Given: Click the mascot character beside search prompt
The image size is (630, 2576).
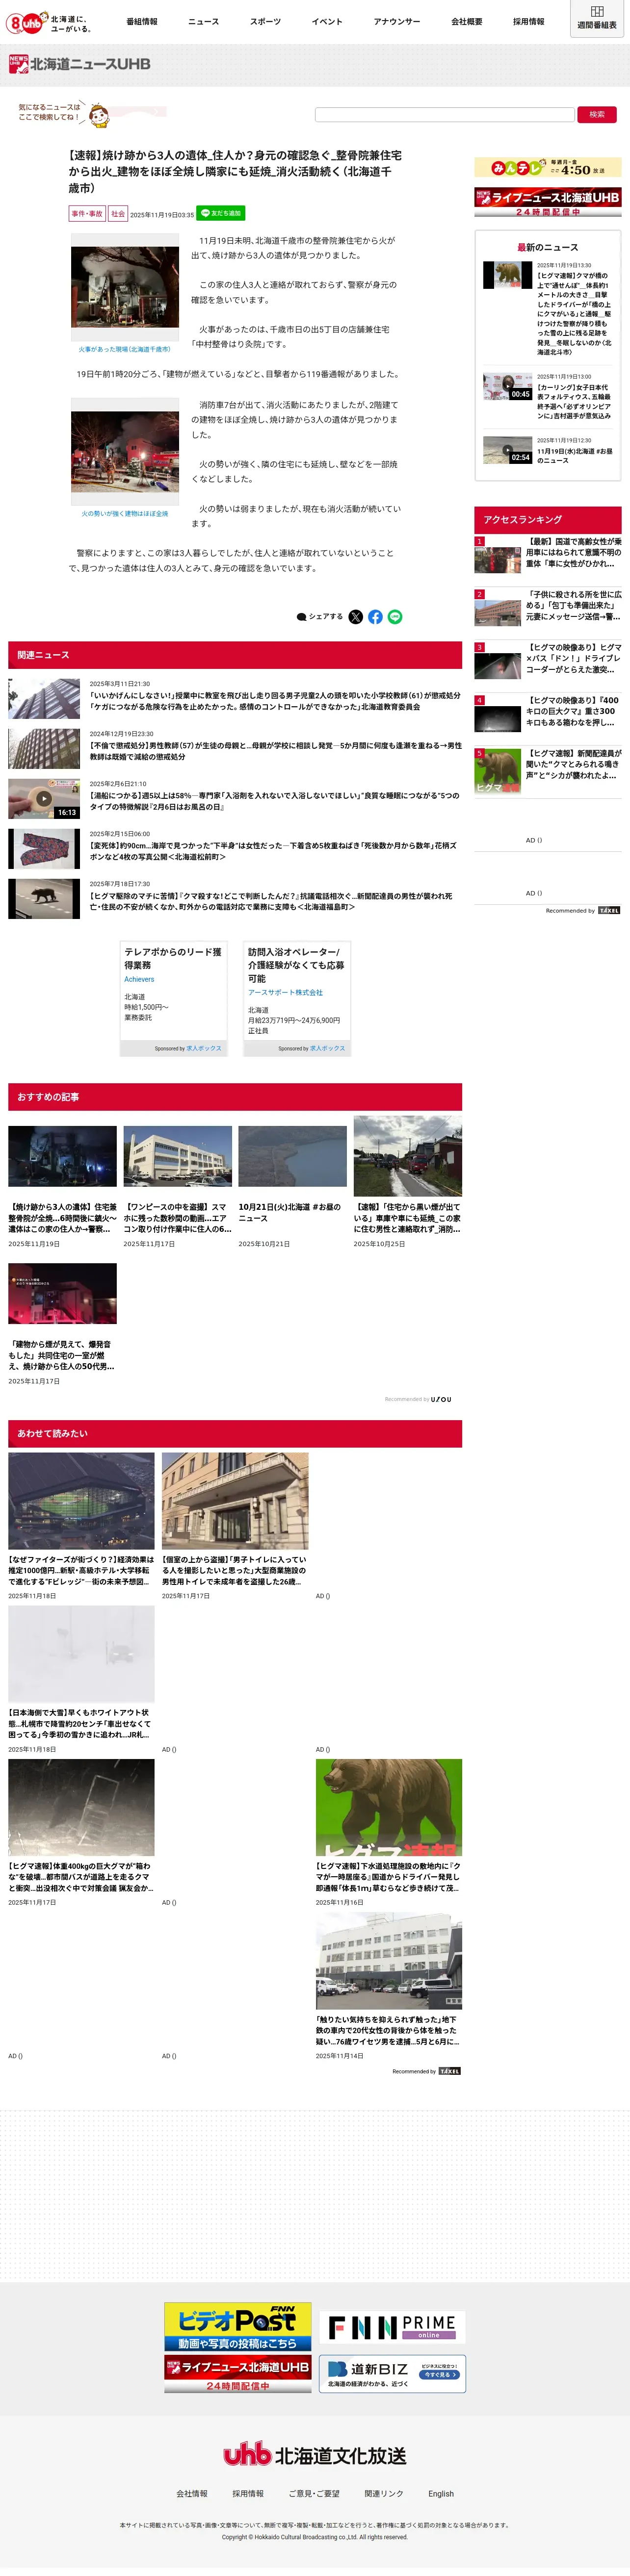Looking at the screenshot, I should tap(98, 115).
